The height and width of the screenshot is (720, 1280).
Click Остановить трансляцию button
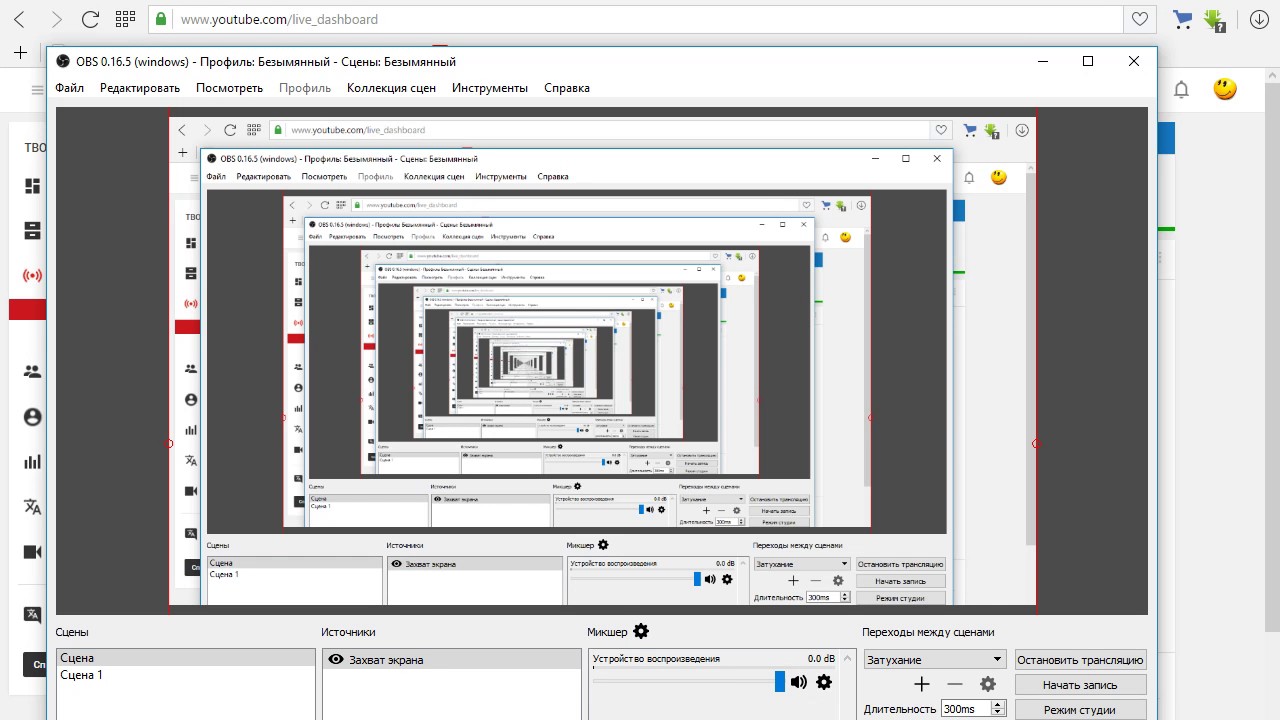pos(1080,660)
